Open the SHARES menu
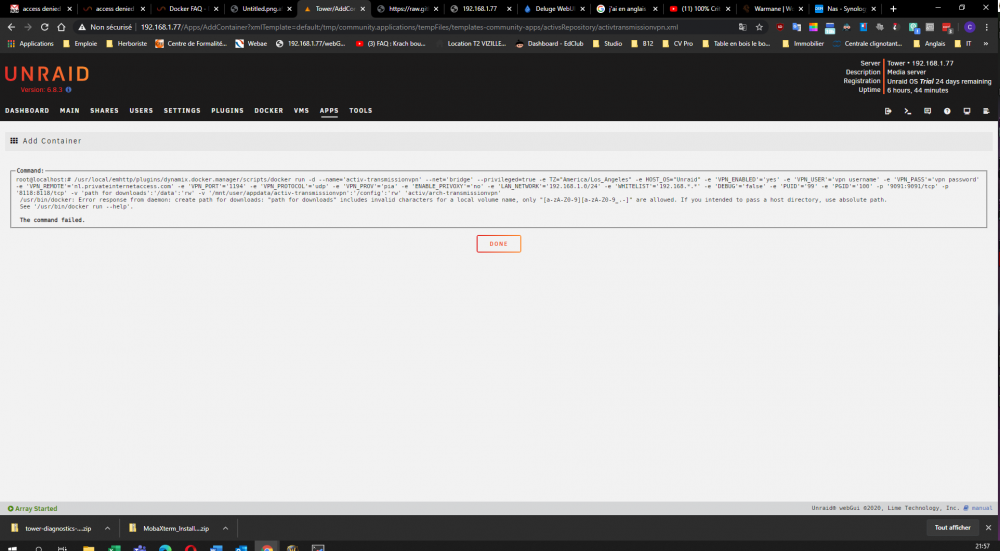This screenshot has height=551, width=1000. point(104,111)
